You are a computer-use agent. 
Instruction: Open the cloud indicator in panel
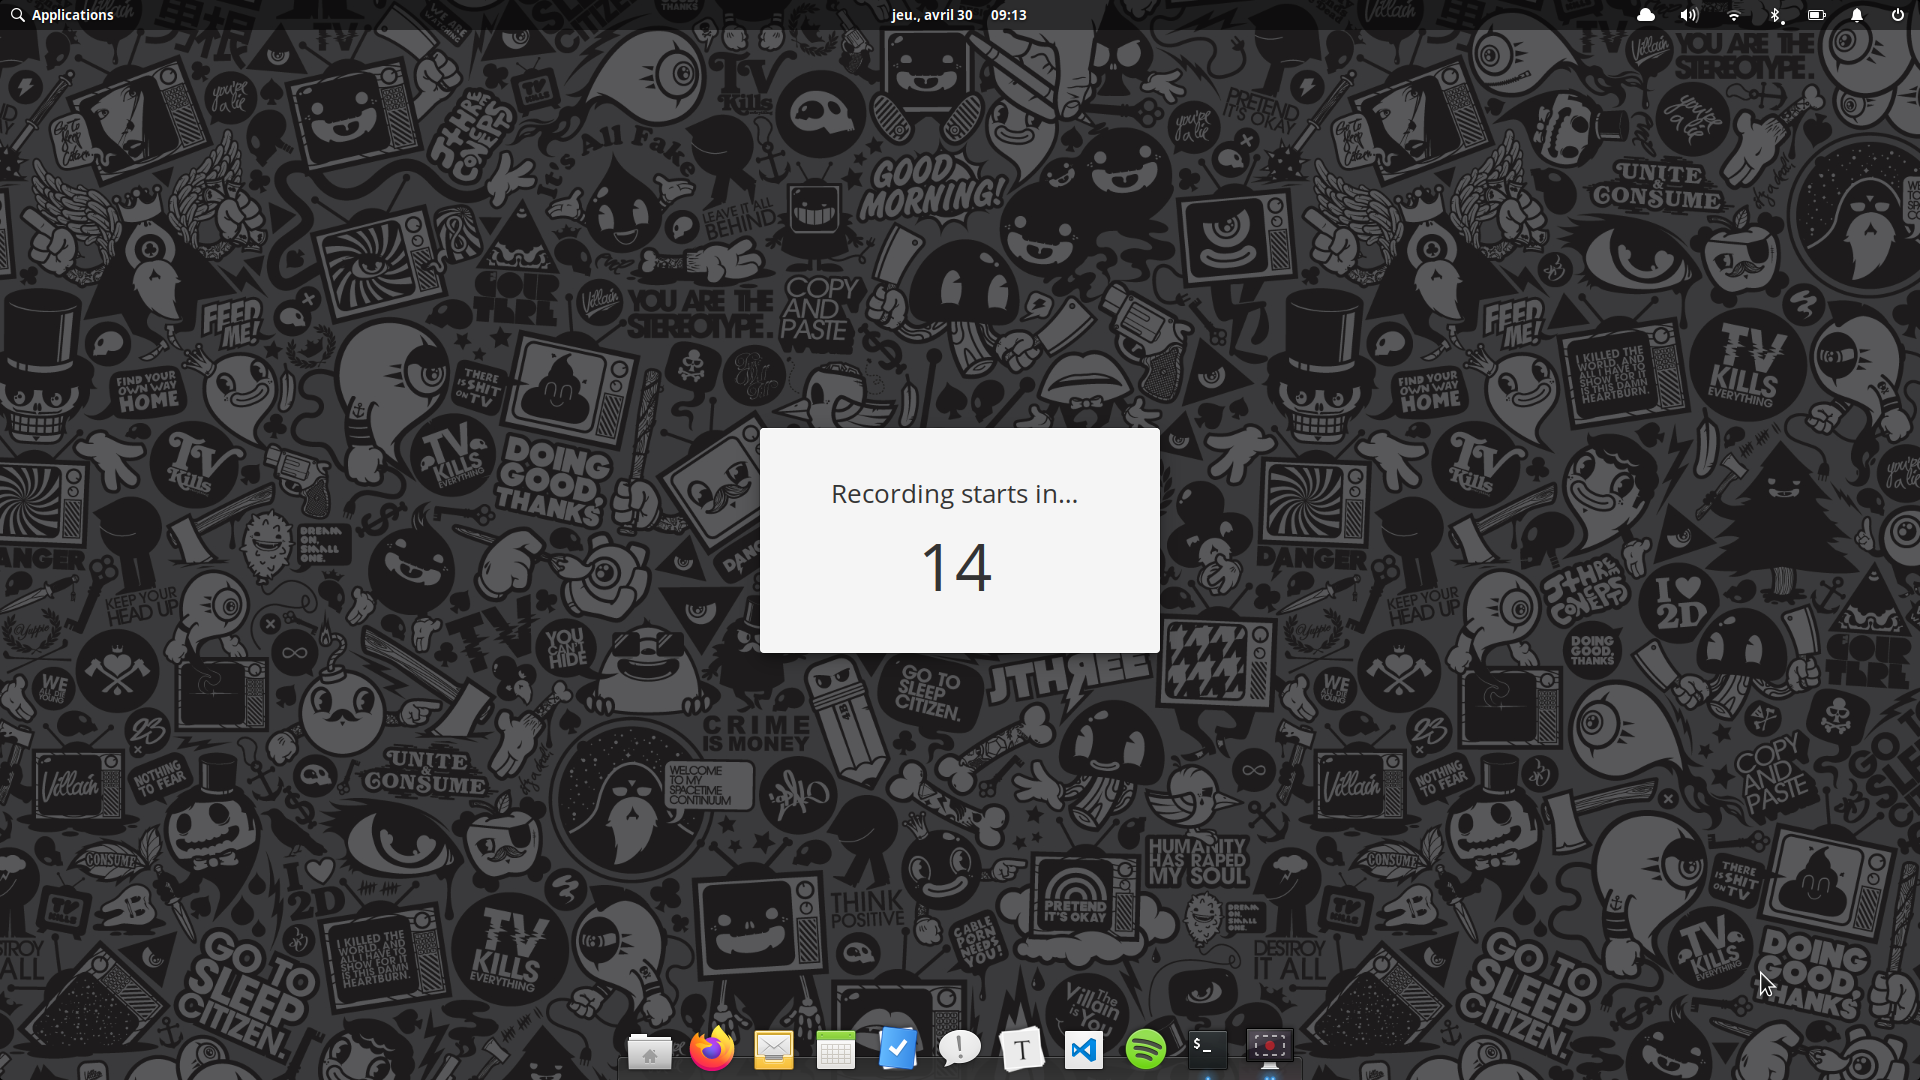(1646, 15)
